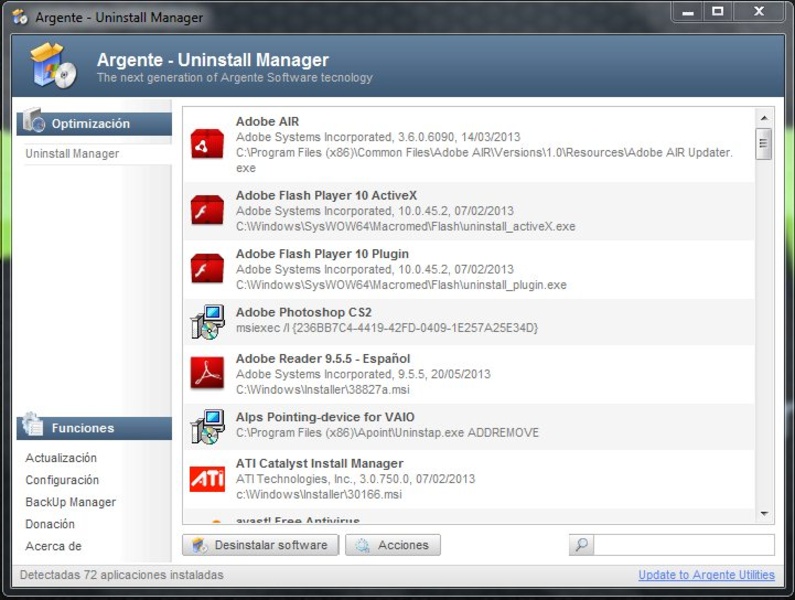Click the list scrollbar down arrow
Image resolution: width=795 pixels, height=600 pixels.
(x=764, y=514)
